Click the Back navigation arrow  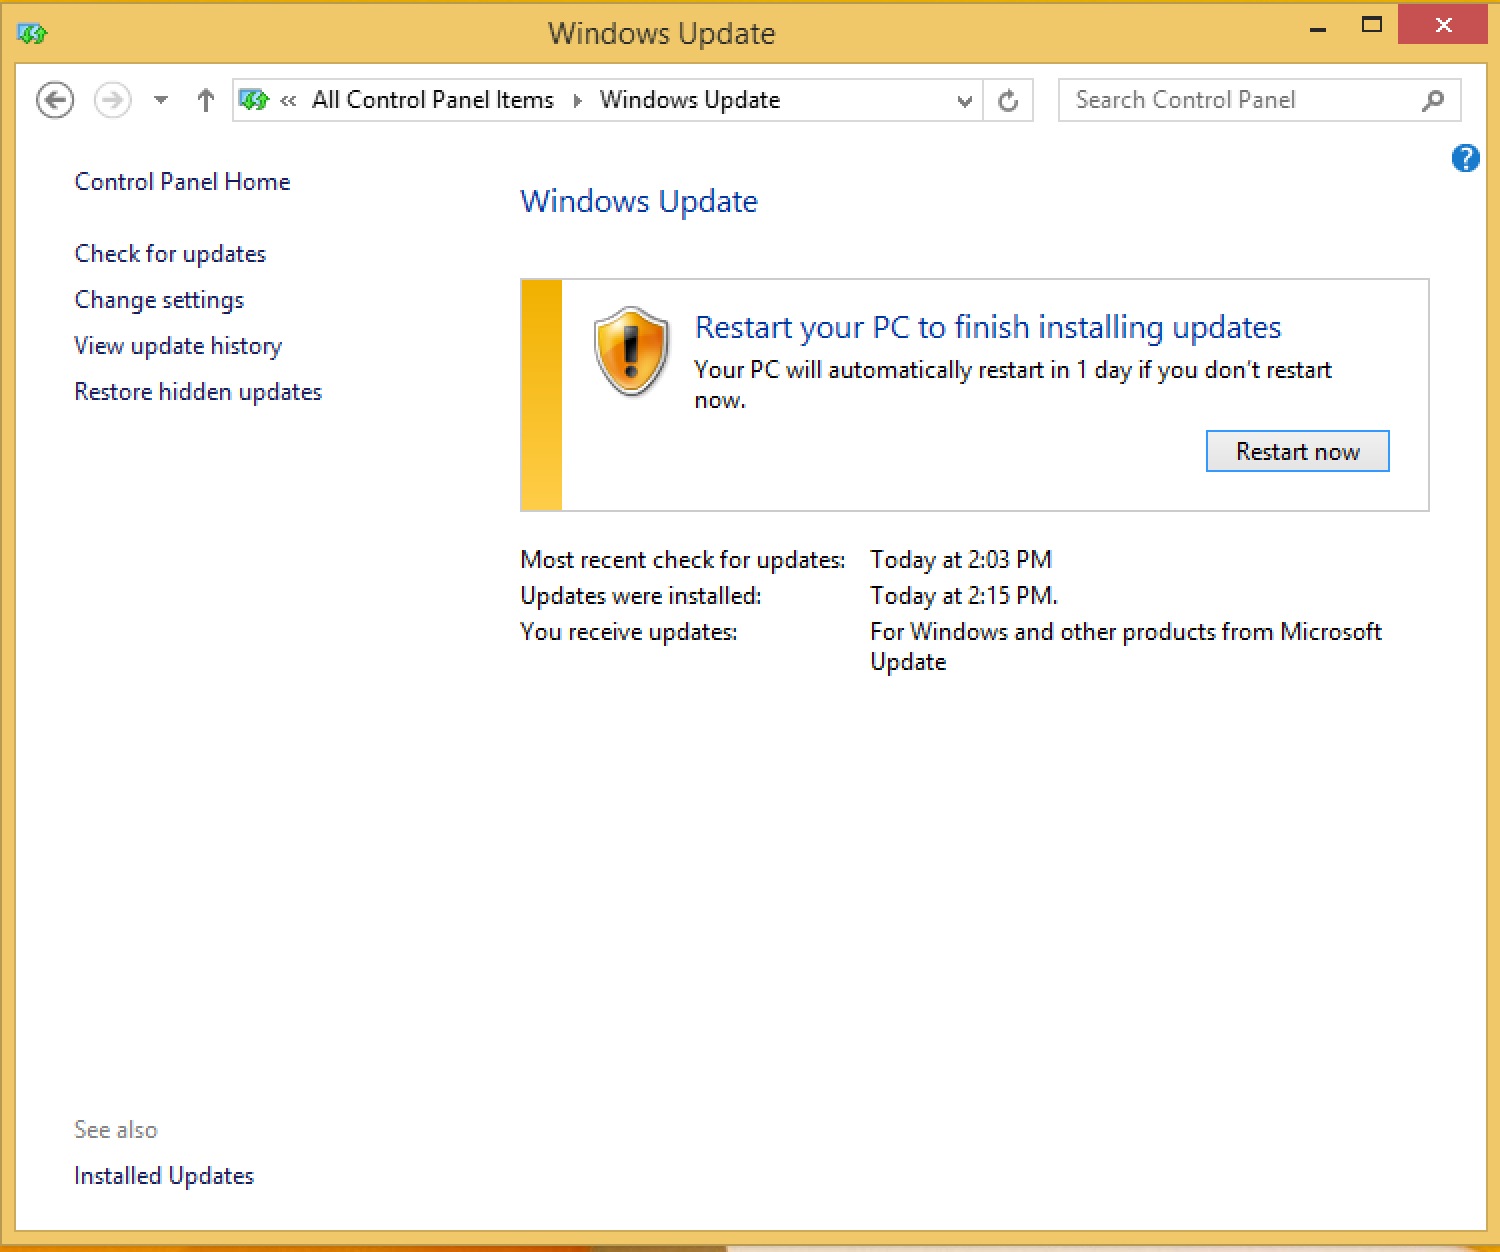click(55, 100)
